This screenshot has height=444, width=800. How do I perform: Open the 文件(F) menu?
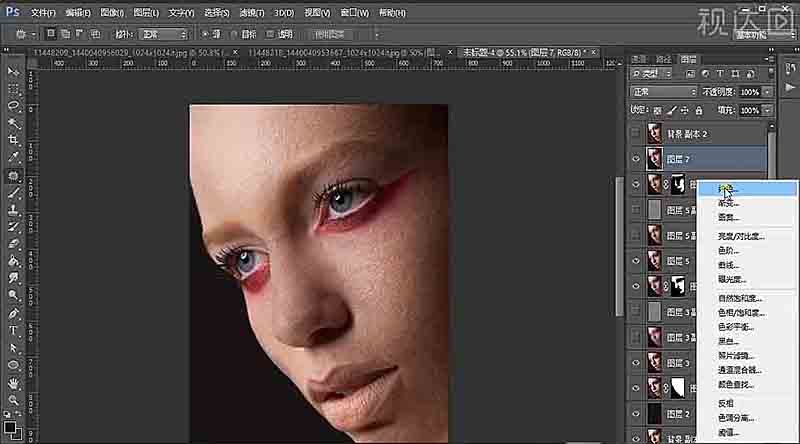pos(43,13)
